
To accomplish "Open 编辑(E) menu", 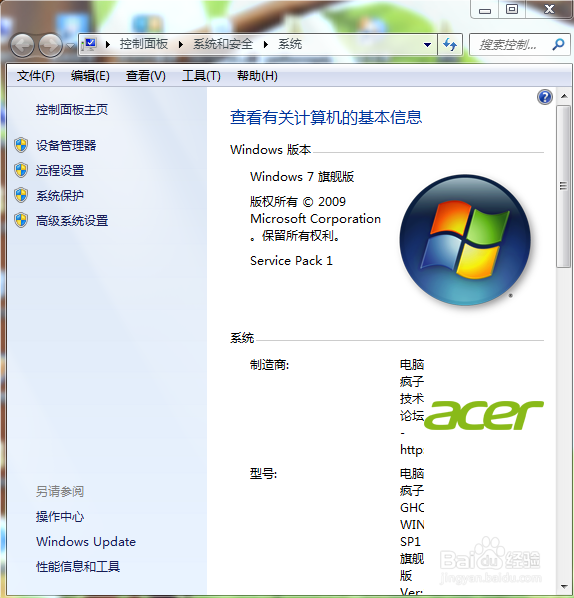I will click(x=90, y=76).
